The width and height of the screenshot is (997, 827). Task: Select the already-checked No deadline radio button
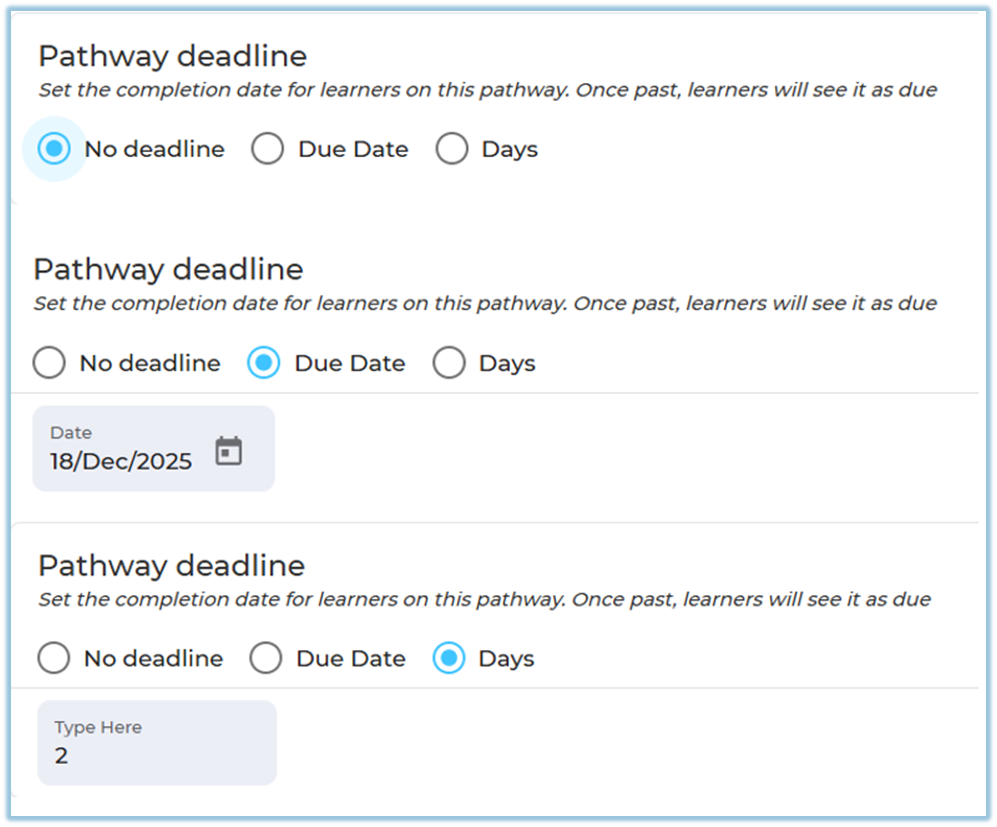[x=54, y=149]
